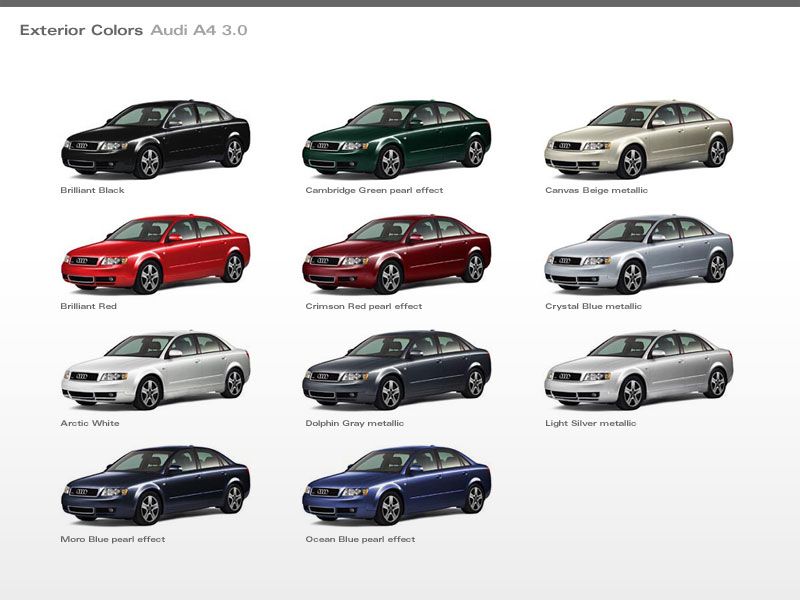The height and width of the screenshot is (600, 800).
Task: Click the "Crimson Red pearl effect" caption
Action: tap(364, 307)
